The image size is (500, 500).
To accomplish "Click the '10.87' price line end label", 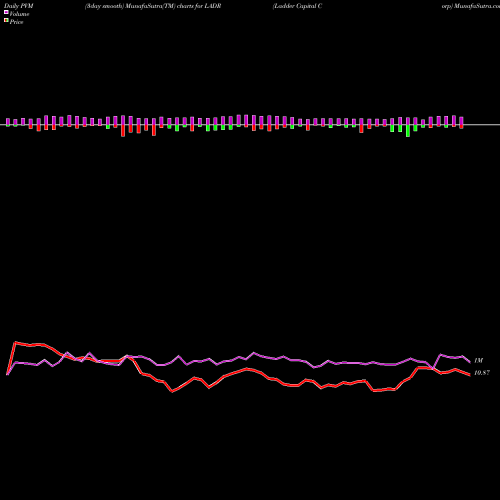I will tap(482, 373).
